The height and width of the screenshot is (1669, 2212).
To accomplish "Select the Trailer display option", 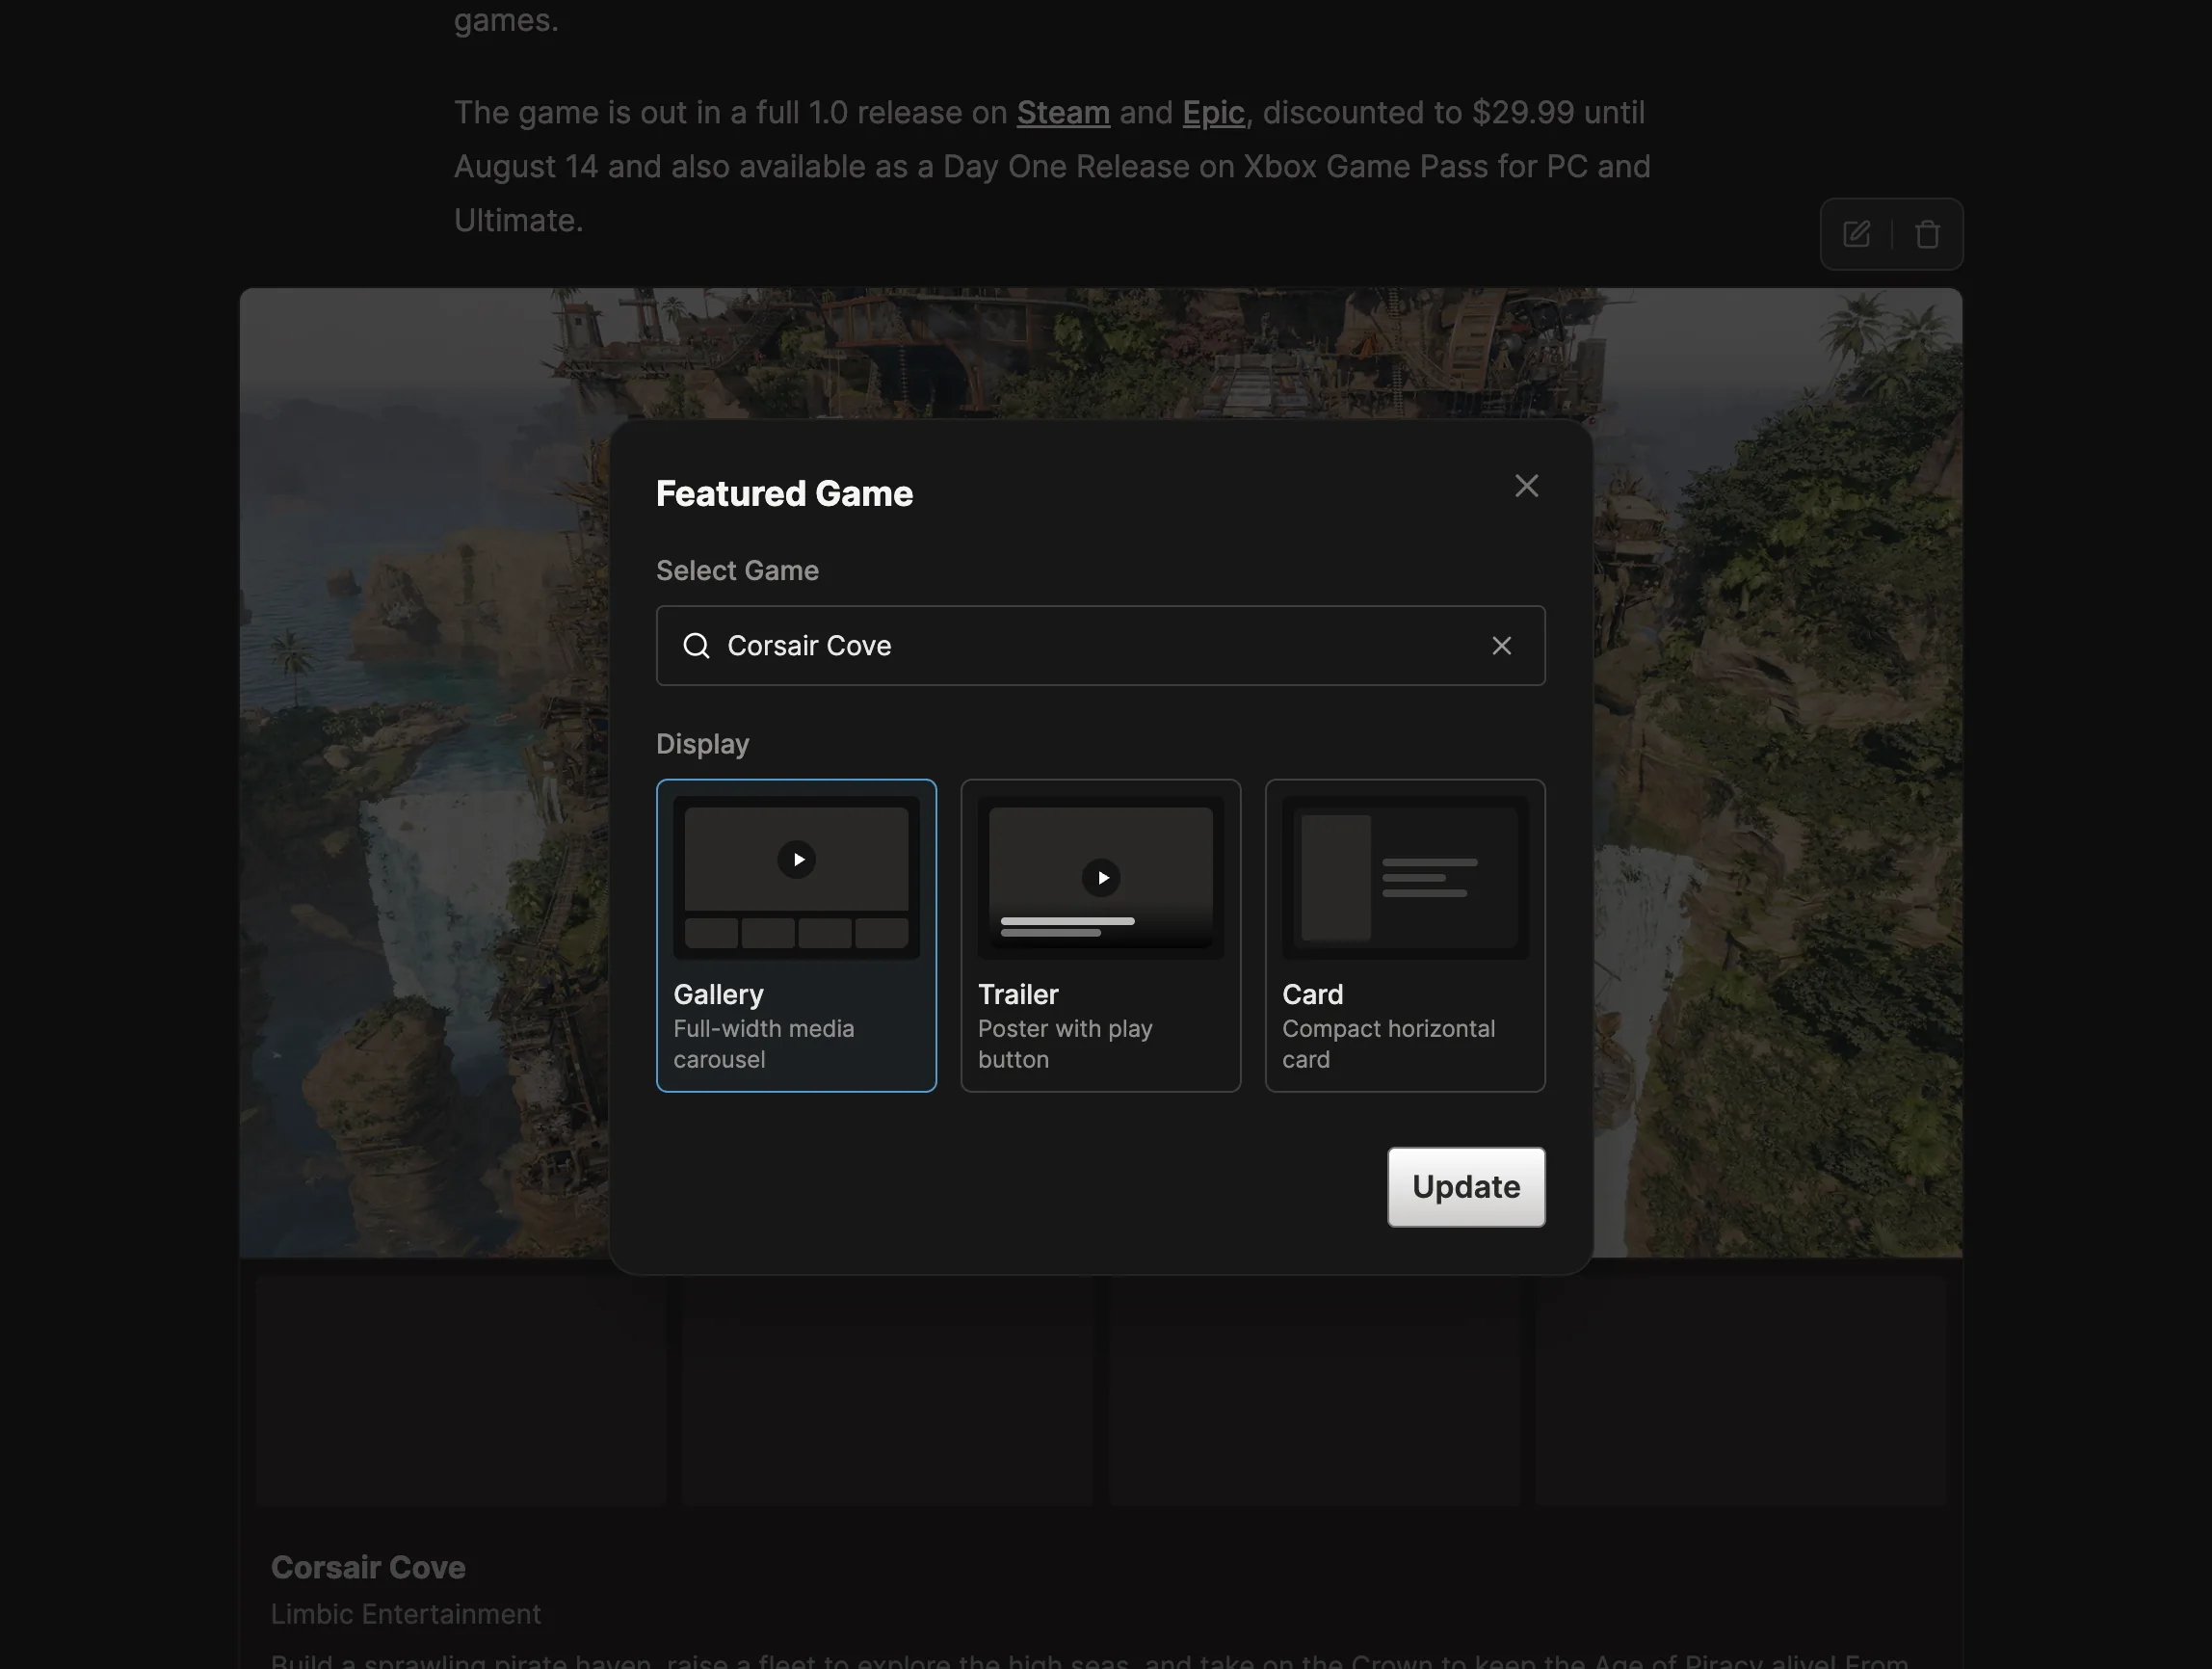I will (x=1100, y=935).
